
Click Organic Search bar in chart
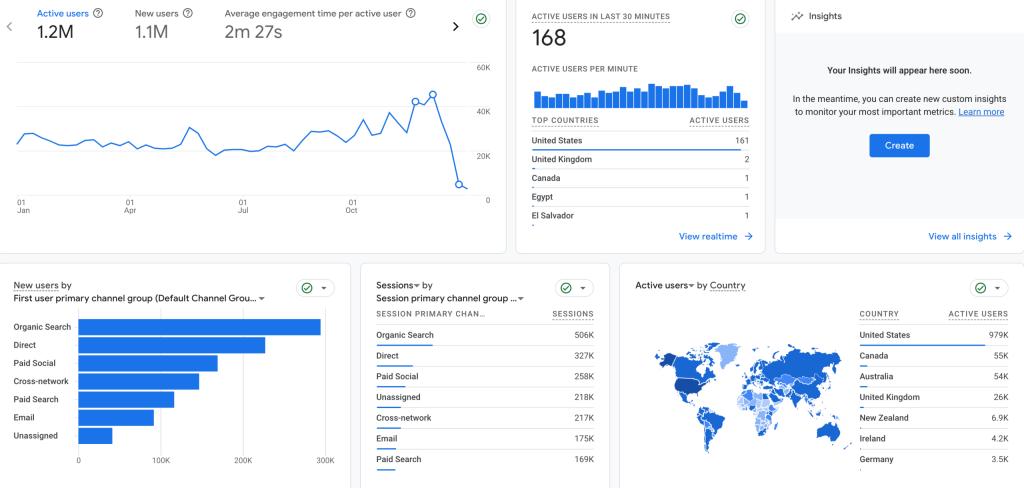point(199,327)
